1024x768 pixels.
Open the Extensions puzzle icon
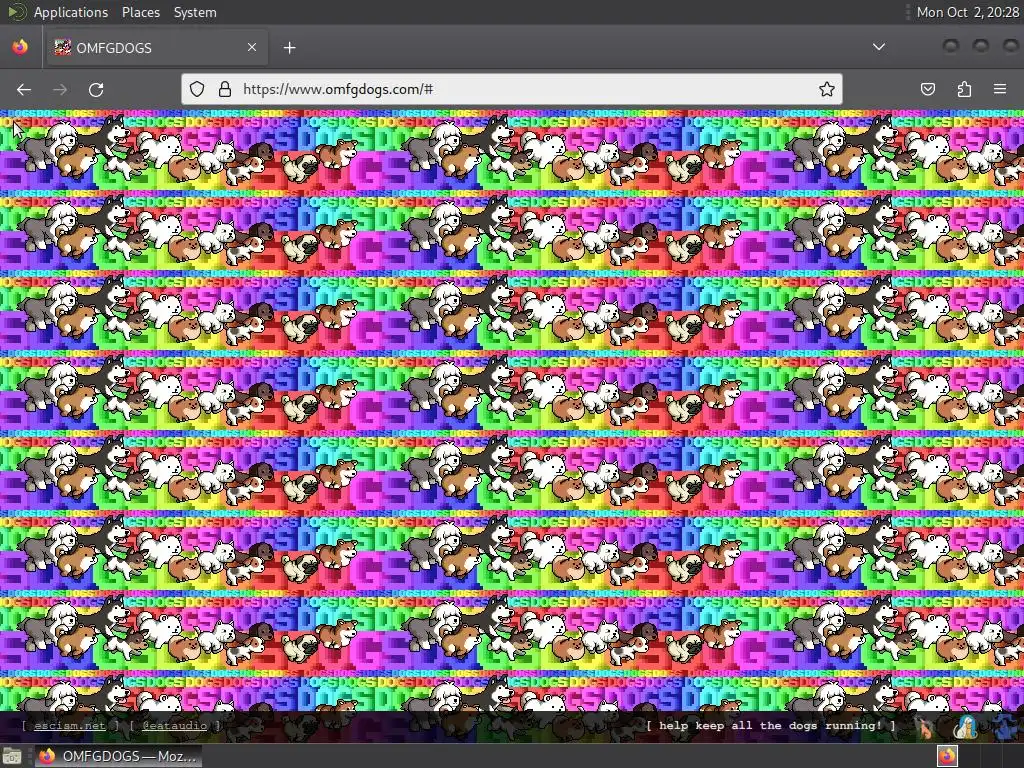tap(964, 89)
